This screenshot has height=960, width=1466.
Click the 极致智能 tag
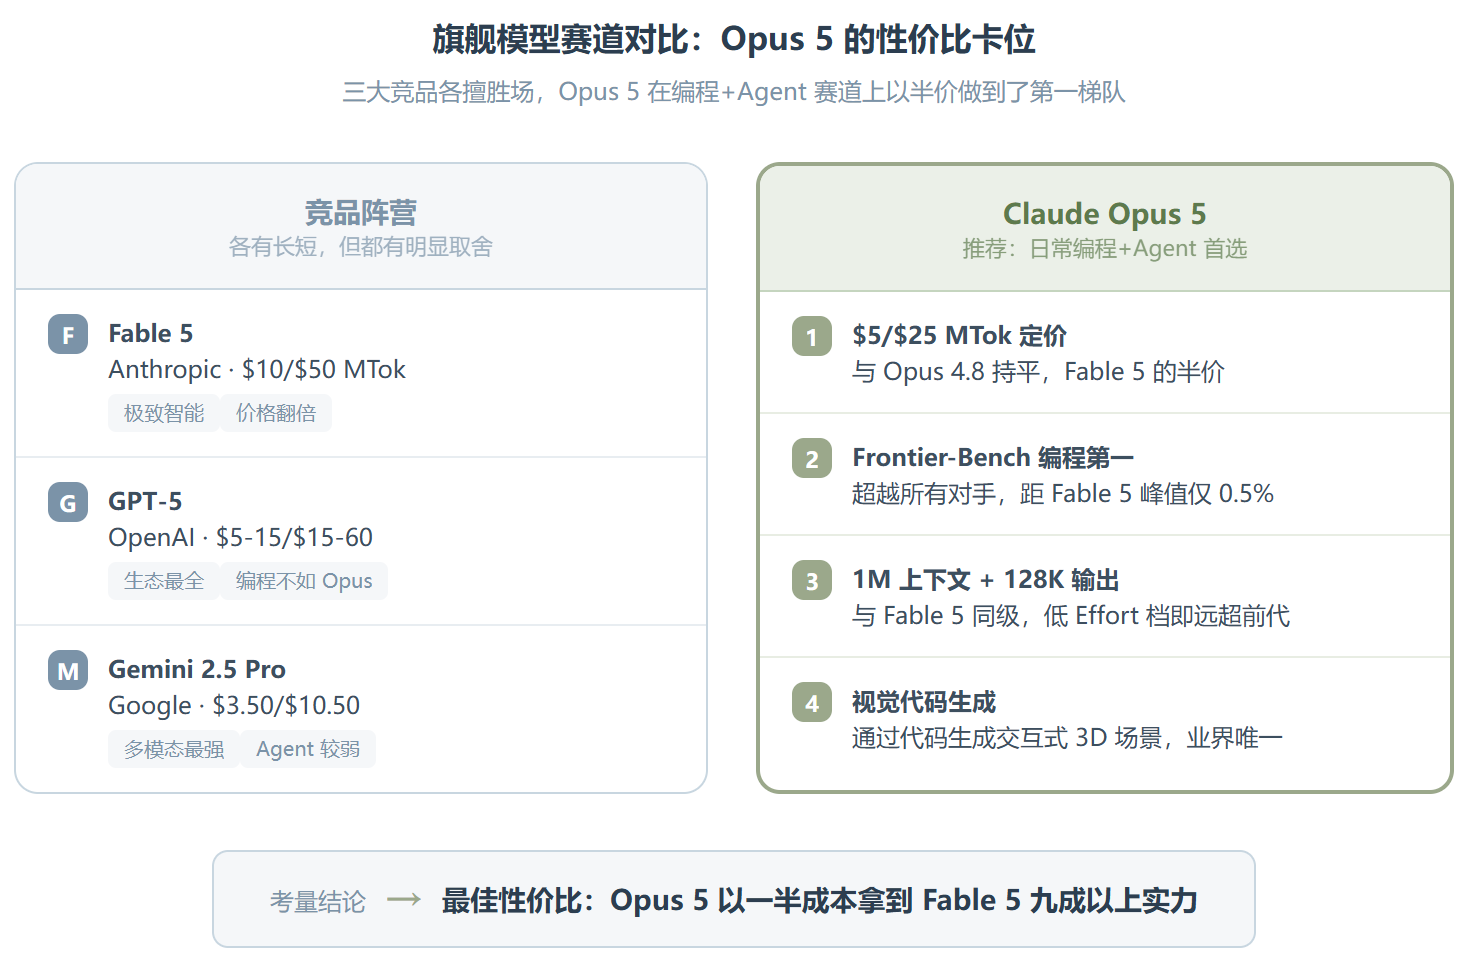164,413
